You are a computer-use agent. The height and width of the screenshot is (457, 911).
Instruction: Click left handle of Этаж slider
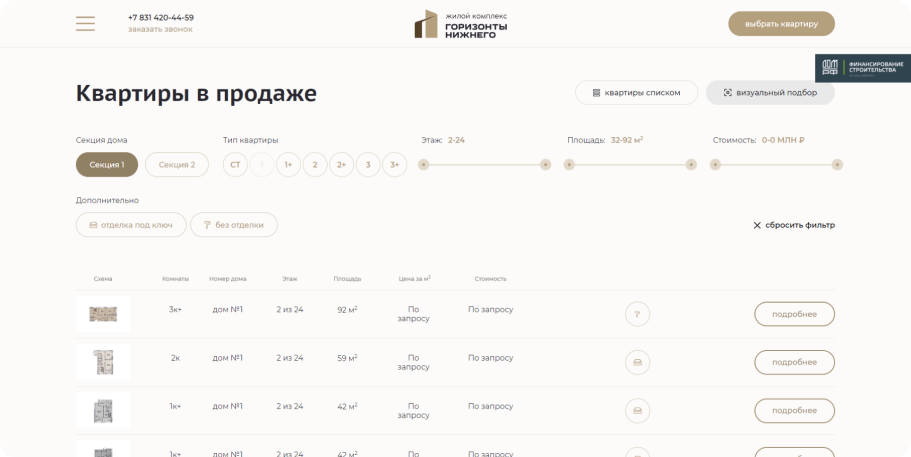point(424,165)
